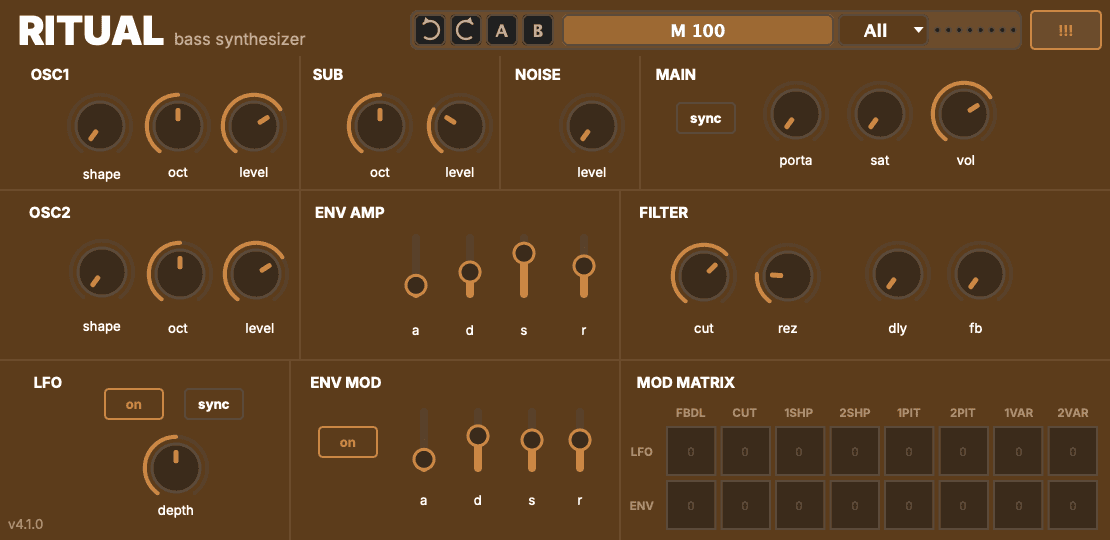Click the LFO to CUT matrix cell
The width and height of the screenshot is (1110, 540).
pyautogui.click(x=745, y=451)
